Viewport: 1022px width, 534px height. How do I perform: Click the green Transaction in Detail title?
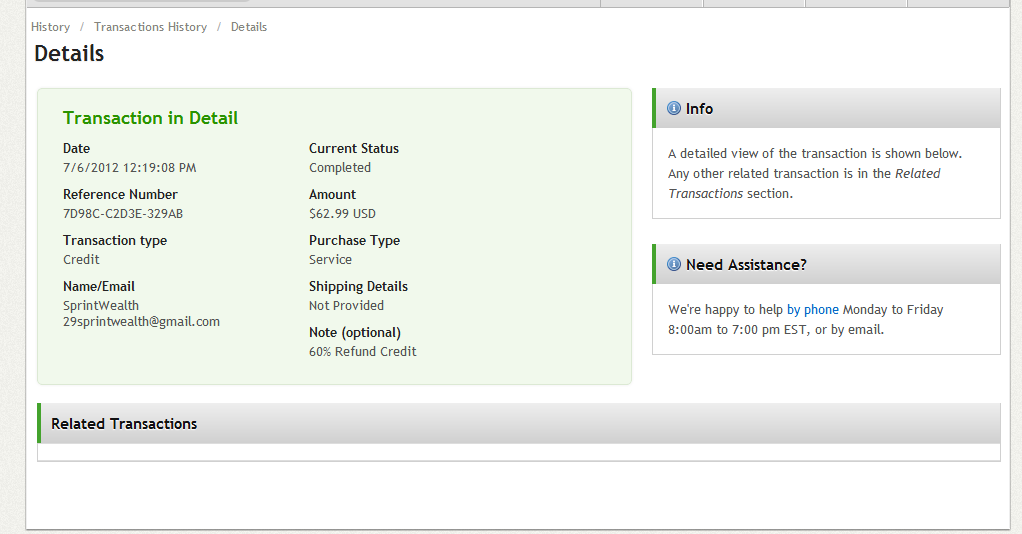tap(150, 118)
